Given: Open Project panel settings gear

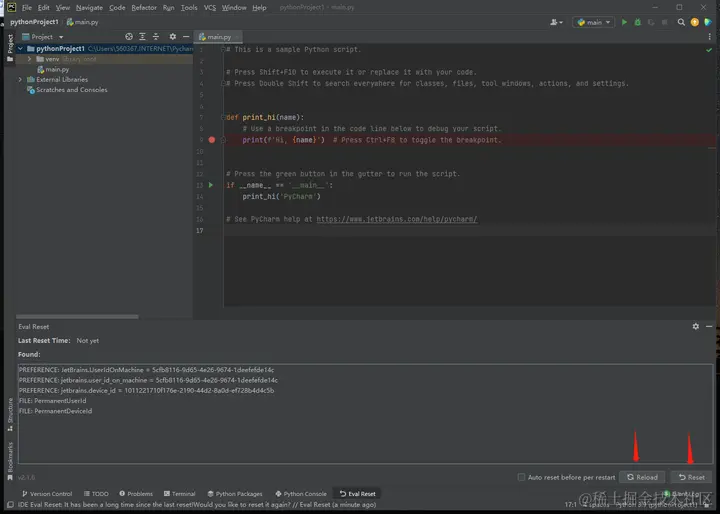Looking at the screenshot, I should [173, 37].
